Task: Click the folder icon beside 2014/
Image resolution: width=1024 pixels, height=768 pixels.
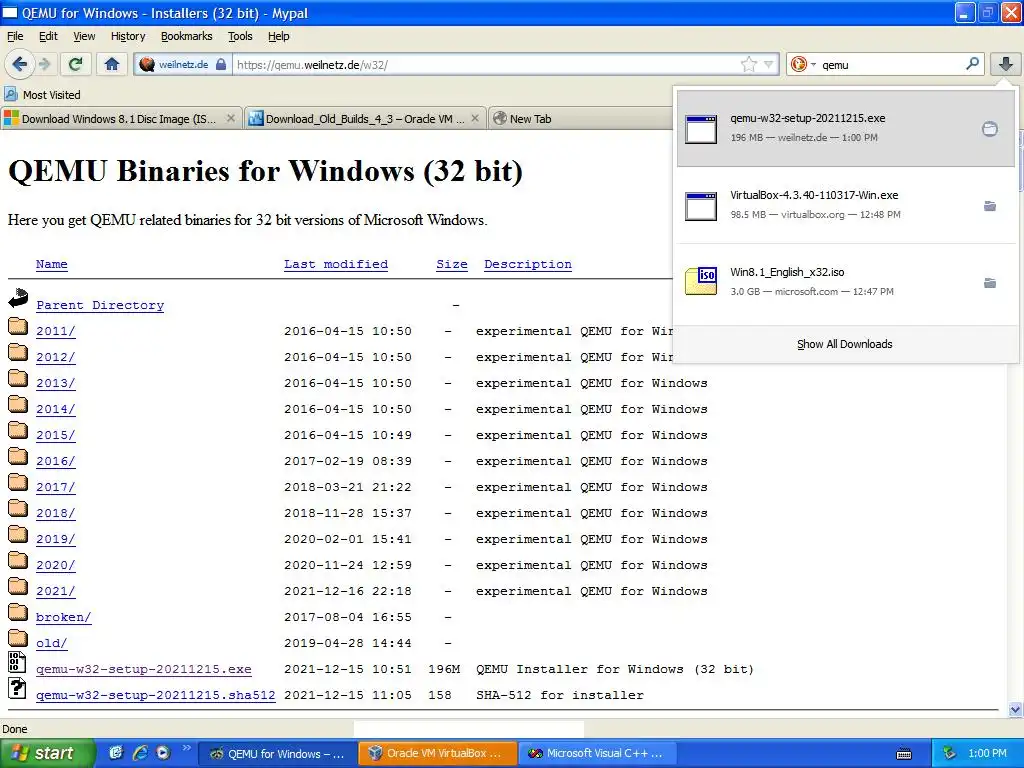Action: (18, 404)
